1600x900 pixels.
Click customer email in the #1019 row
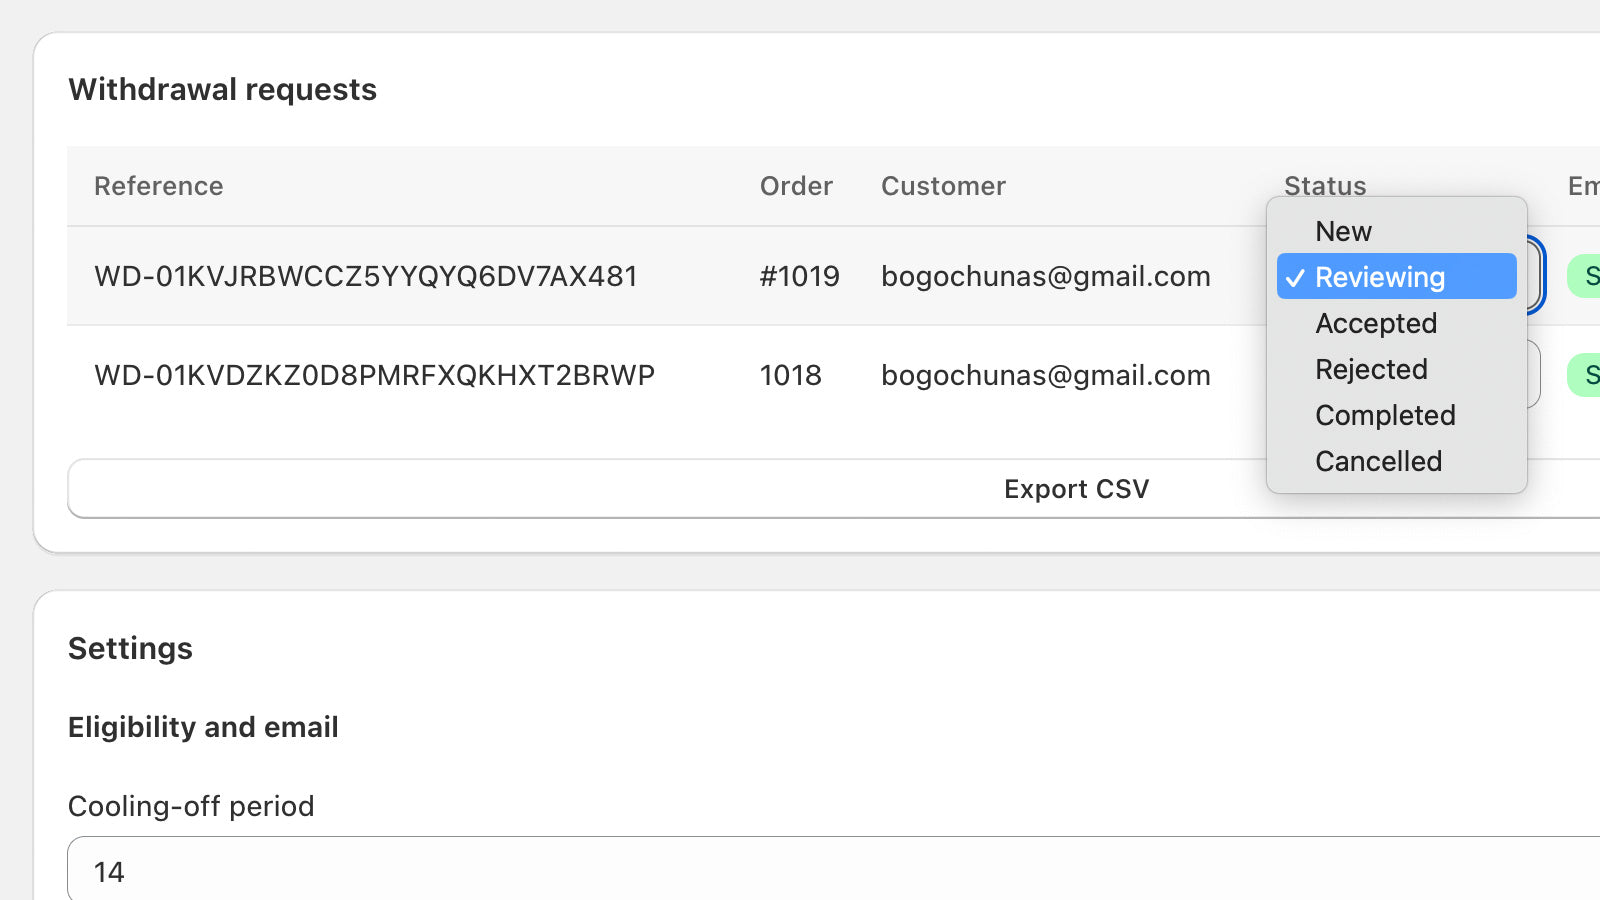pyautogui.click(x=1046, y=276)
